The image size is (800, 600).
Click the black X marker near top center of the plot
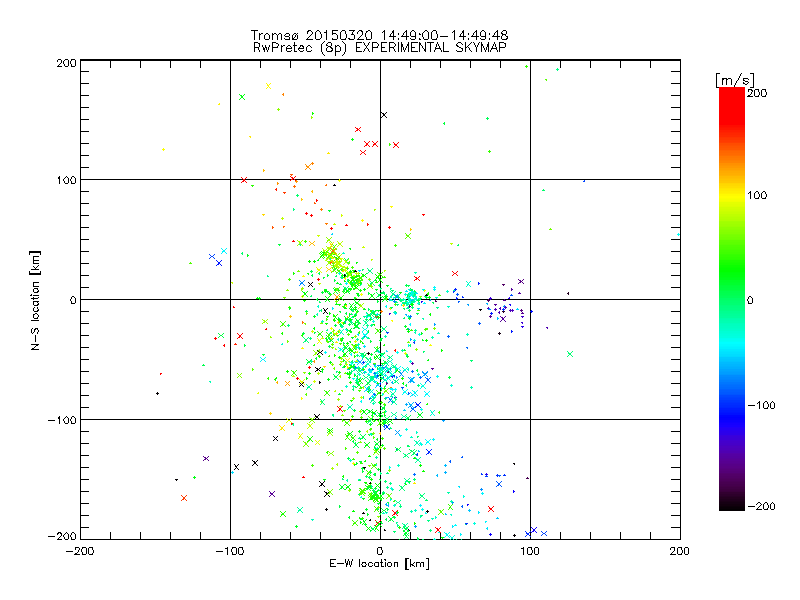coord(384,115)
